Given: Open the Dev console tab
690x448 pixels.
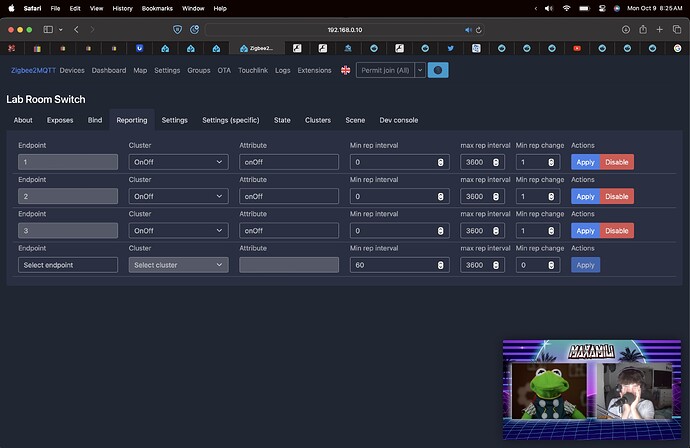Looking at the screenshot, I should 399,120.
